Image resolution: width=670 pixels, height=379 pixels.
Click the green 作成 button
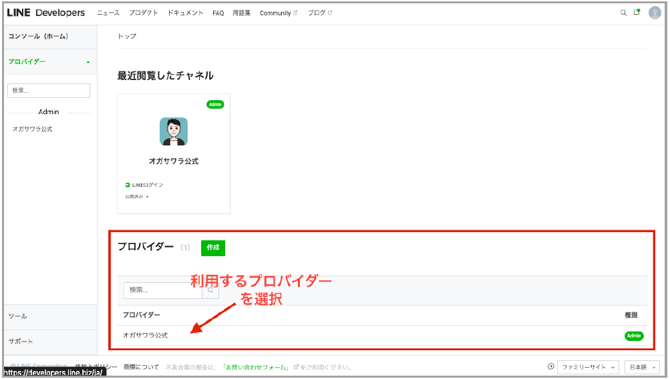(x=213, y=247)
